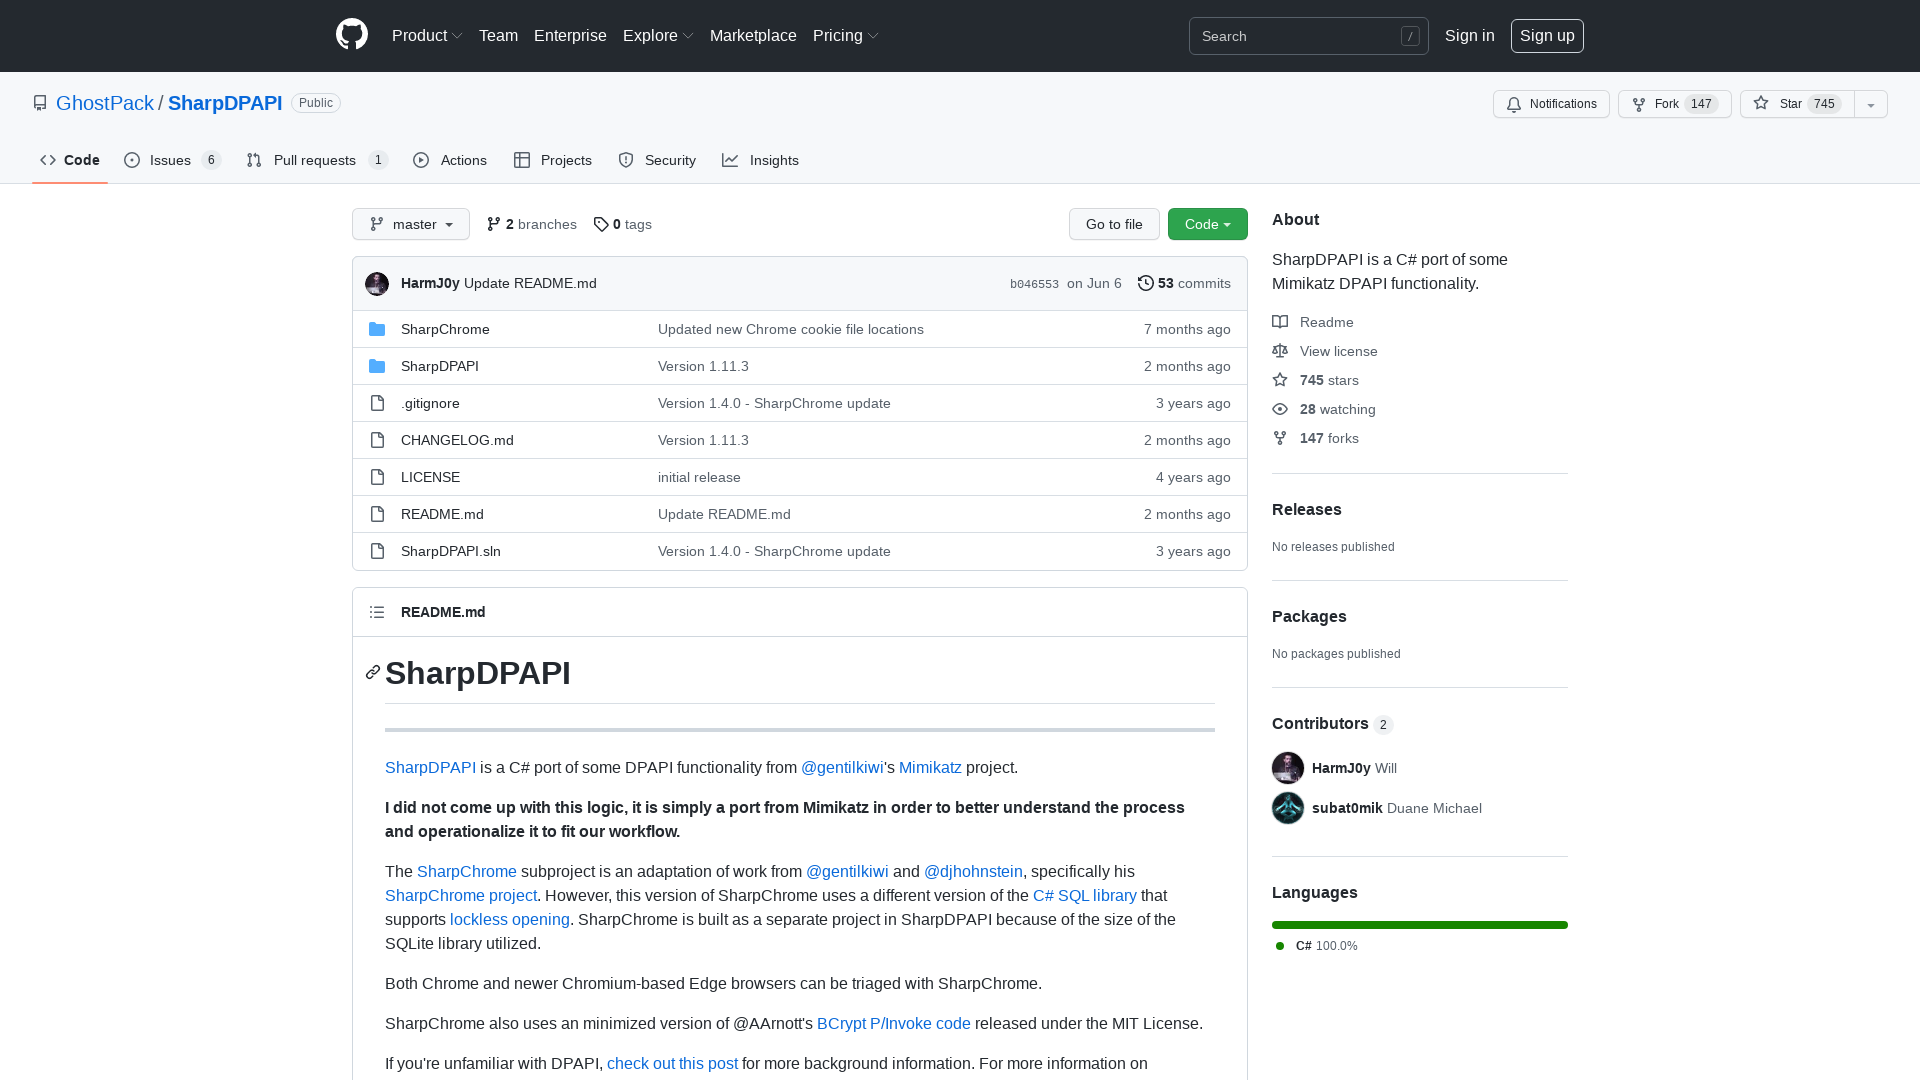Viewport: 1920px width, 1080px height.
Task: Click the SharpDPAPI.sln file icon
Action: (377, 551)
